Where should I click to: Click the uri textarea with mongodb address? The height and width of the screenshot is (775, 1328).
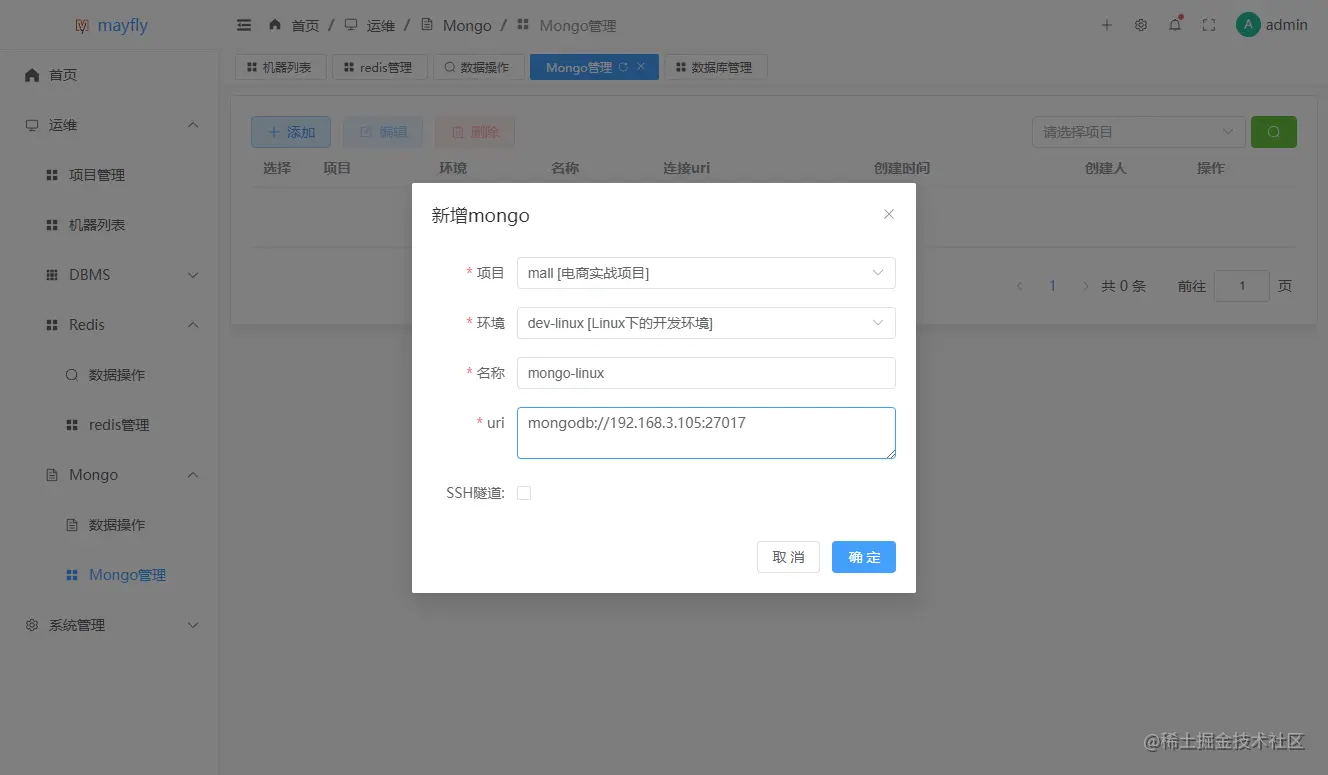tap(706, 433)
